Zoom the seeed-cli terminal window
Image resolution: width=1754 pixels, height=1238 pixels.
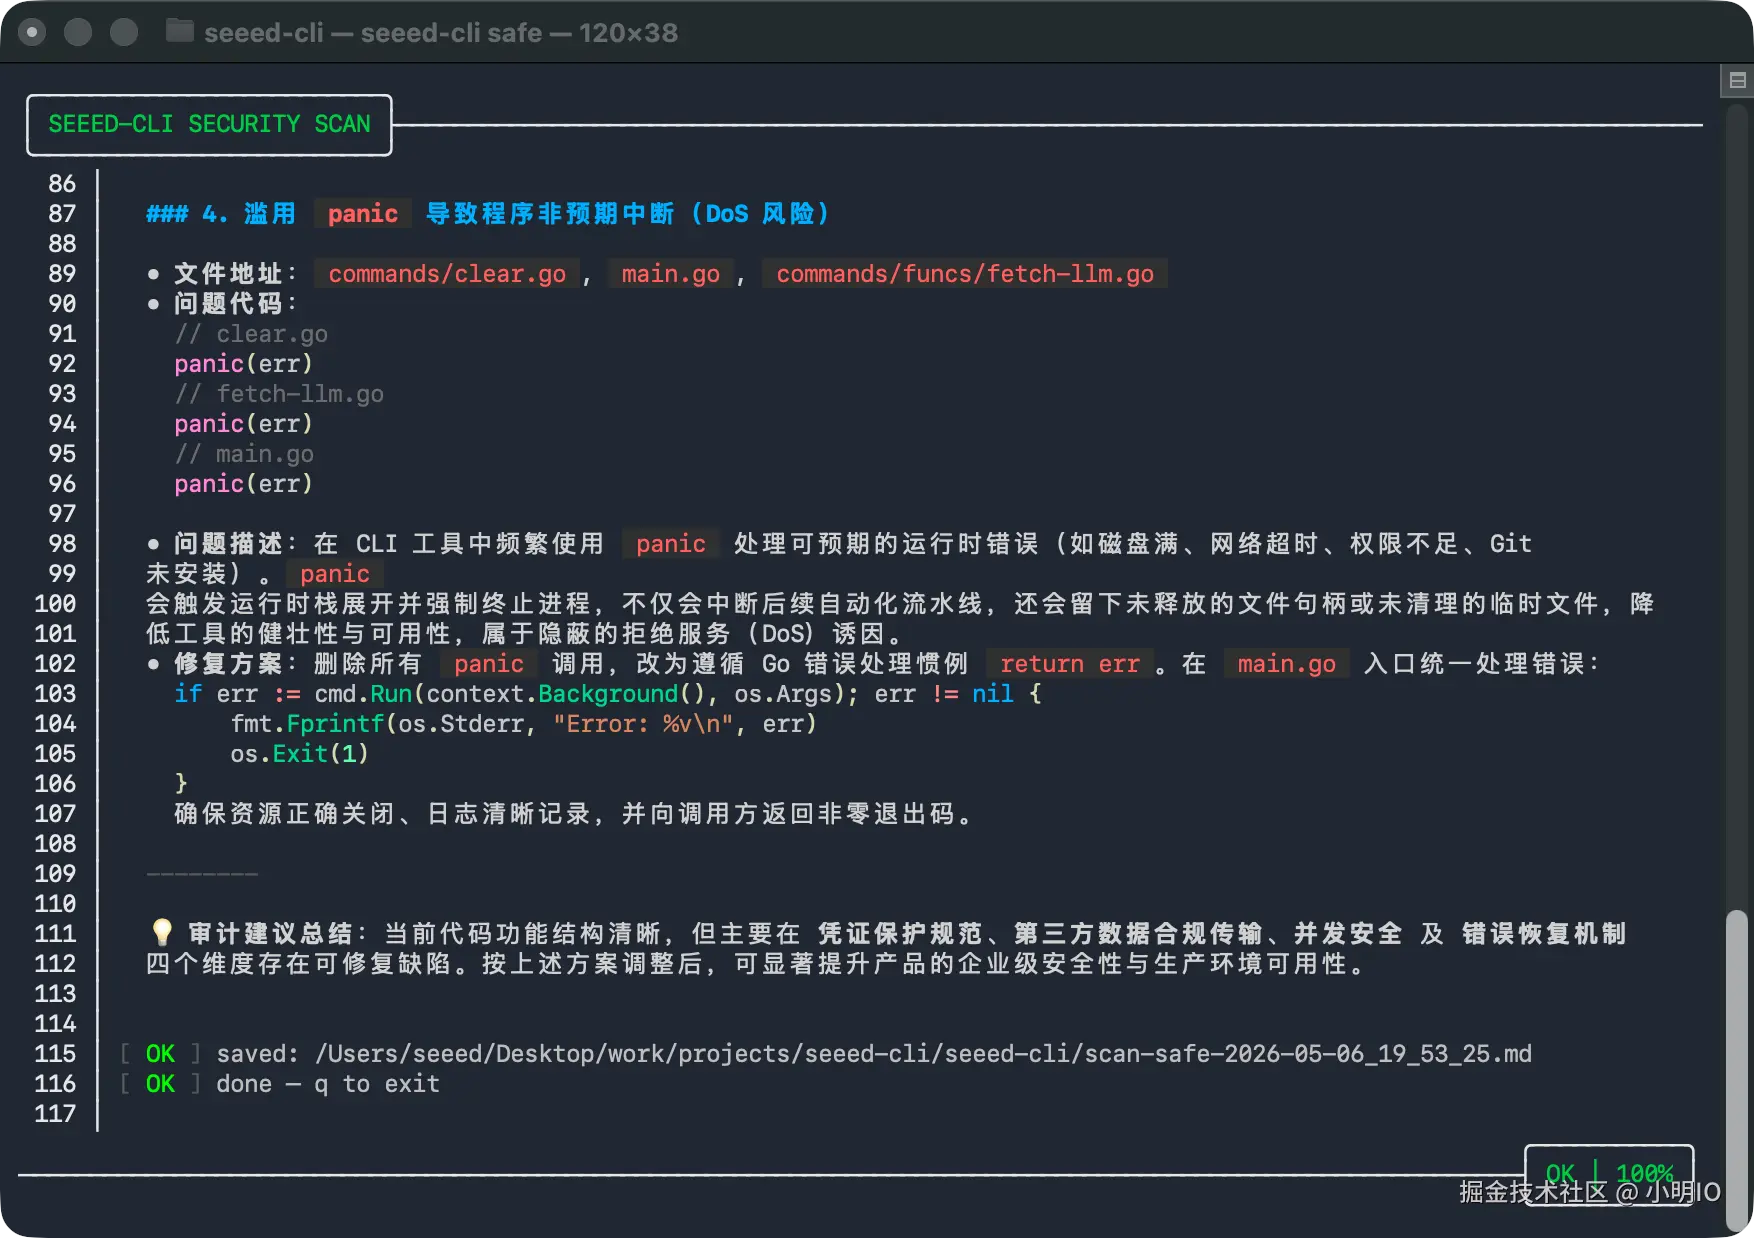point(124,32)
